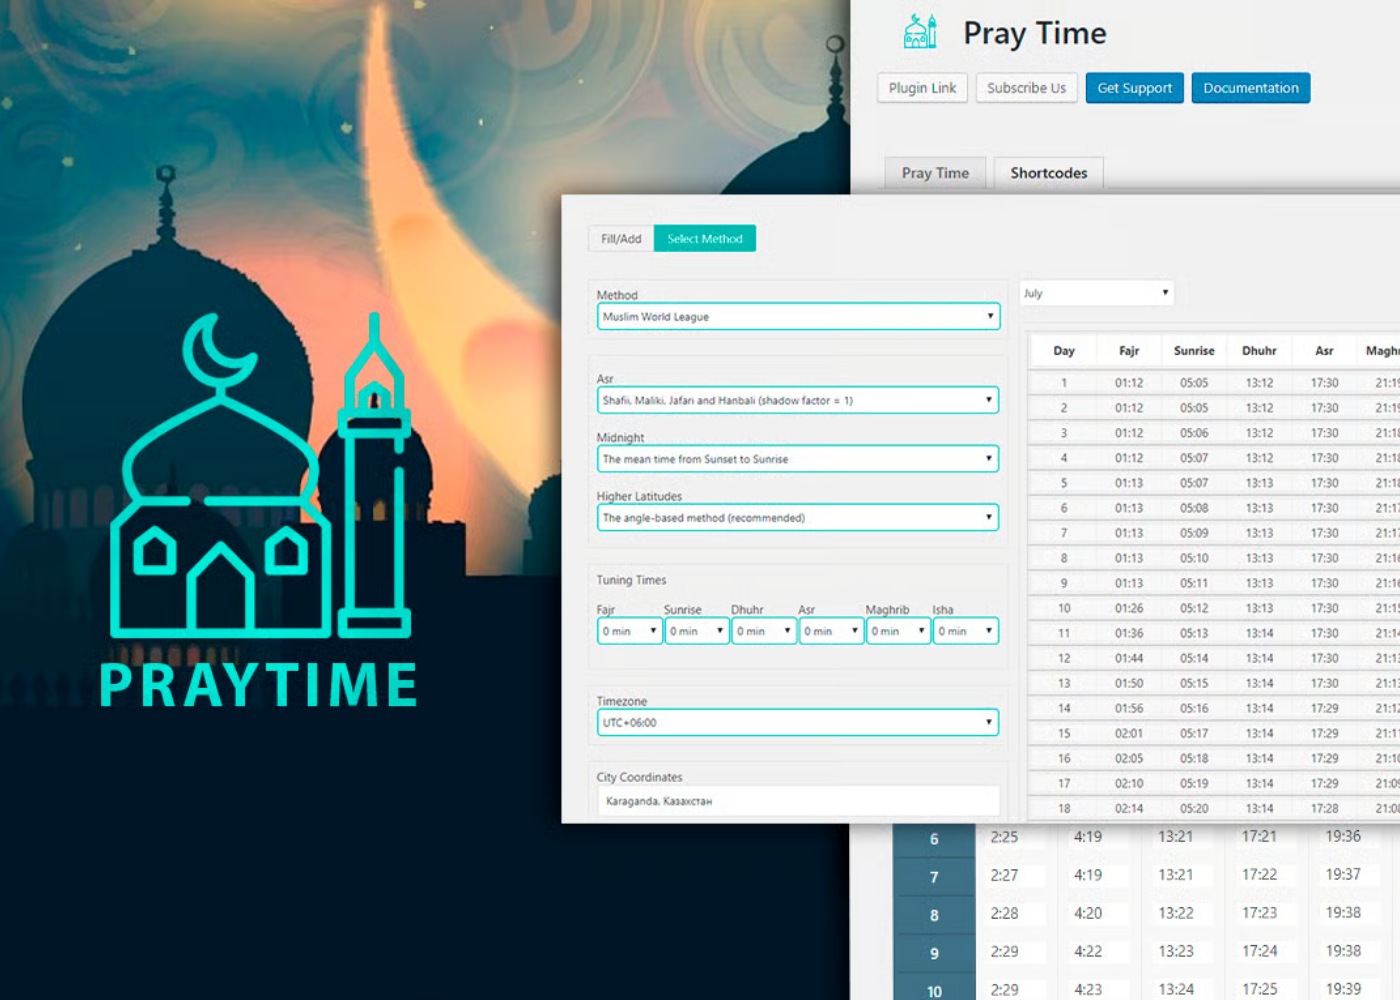Switch to the Pray Time tab
This screenshot has width=1400, height=1000.
(935, 173)
